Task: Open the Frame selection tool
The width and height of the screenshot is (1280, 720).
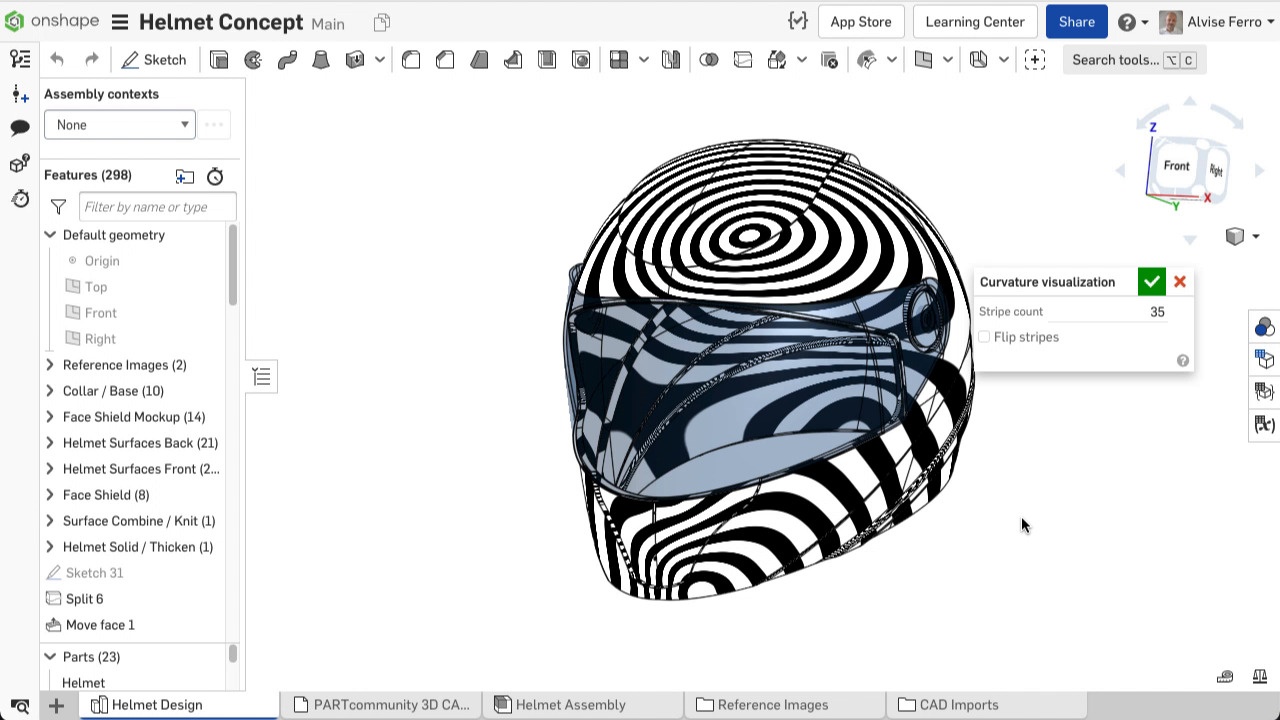Action: tap(1035, 60)
